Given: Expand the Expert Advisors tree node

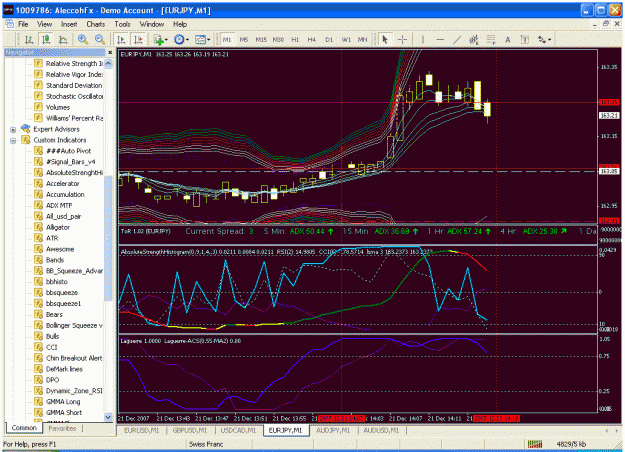Looking at the screenshot, I should click(x=13, y=130).
